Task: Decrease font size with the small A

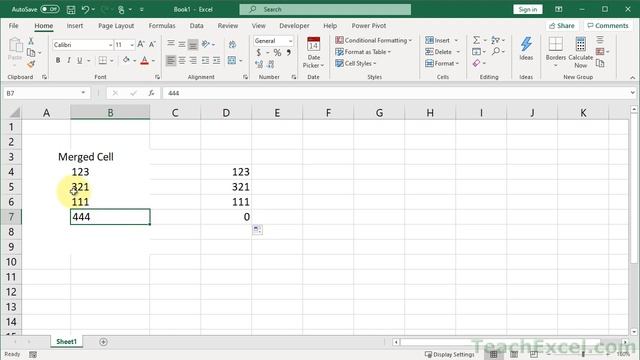Action: click(x=152, y=44)
